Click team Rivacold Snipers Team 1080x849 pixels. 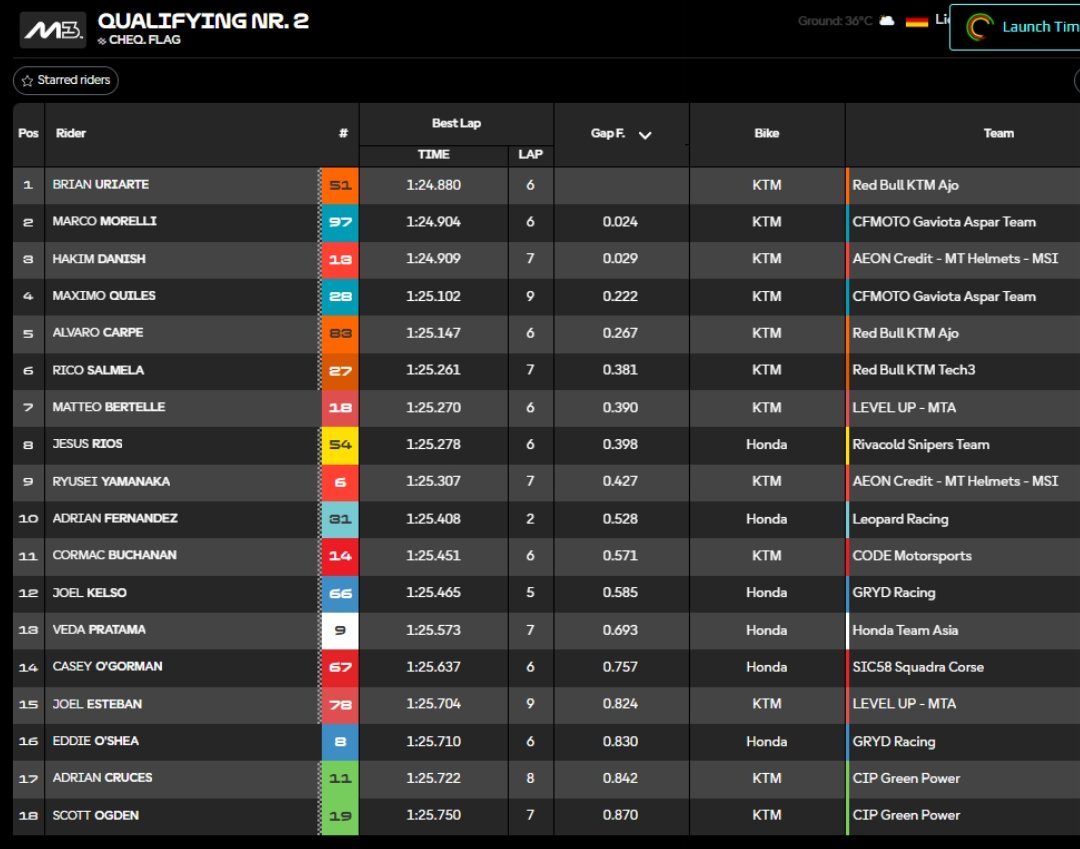921,445
